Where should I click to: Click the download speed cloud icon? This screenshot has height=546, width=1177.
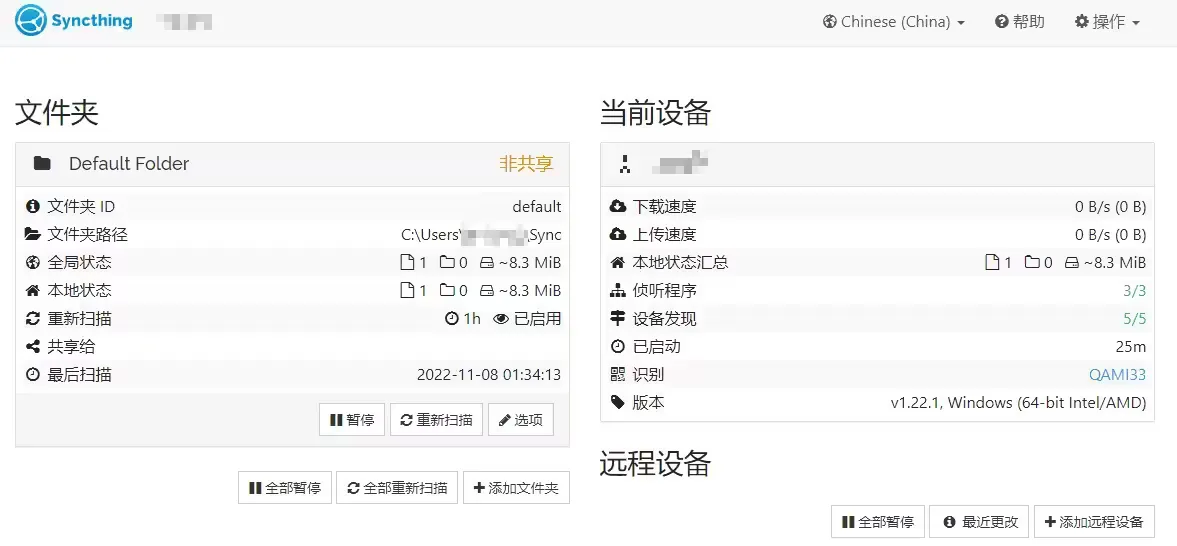coord(617,207)
